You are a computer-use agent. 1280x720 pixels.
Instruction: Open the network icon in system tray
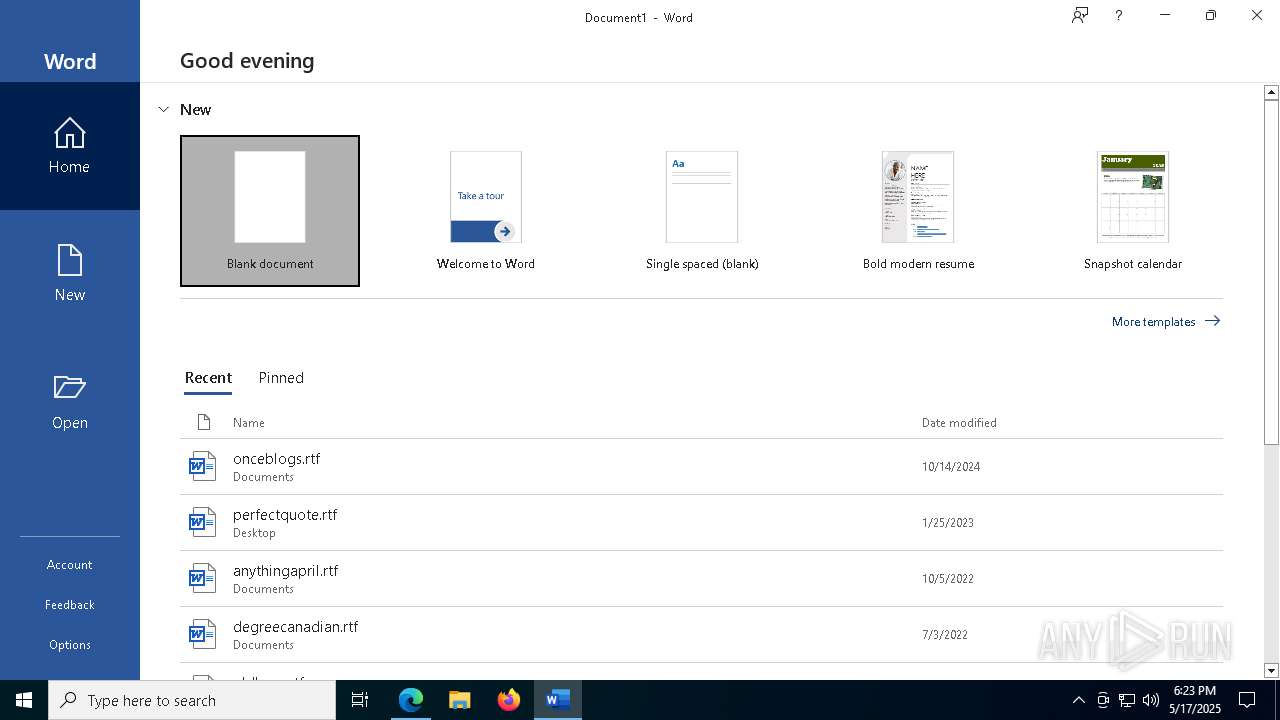1127,700
